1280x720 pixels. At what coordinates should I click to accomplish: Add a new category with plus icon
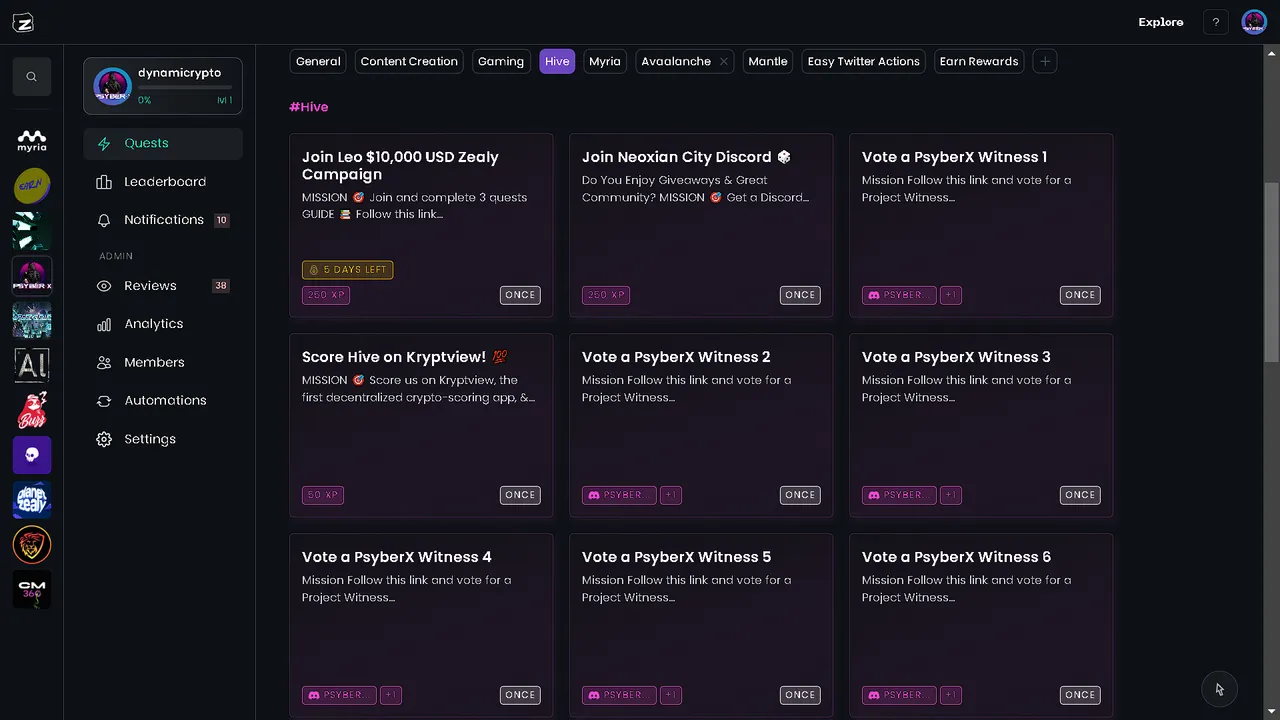pos(1045,61)
